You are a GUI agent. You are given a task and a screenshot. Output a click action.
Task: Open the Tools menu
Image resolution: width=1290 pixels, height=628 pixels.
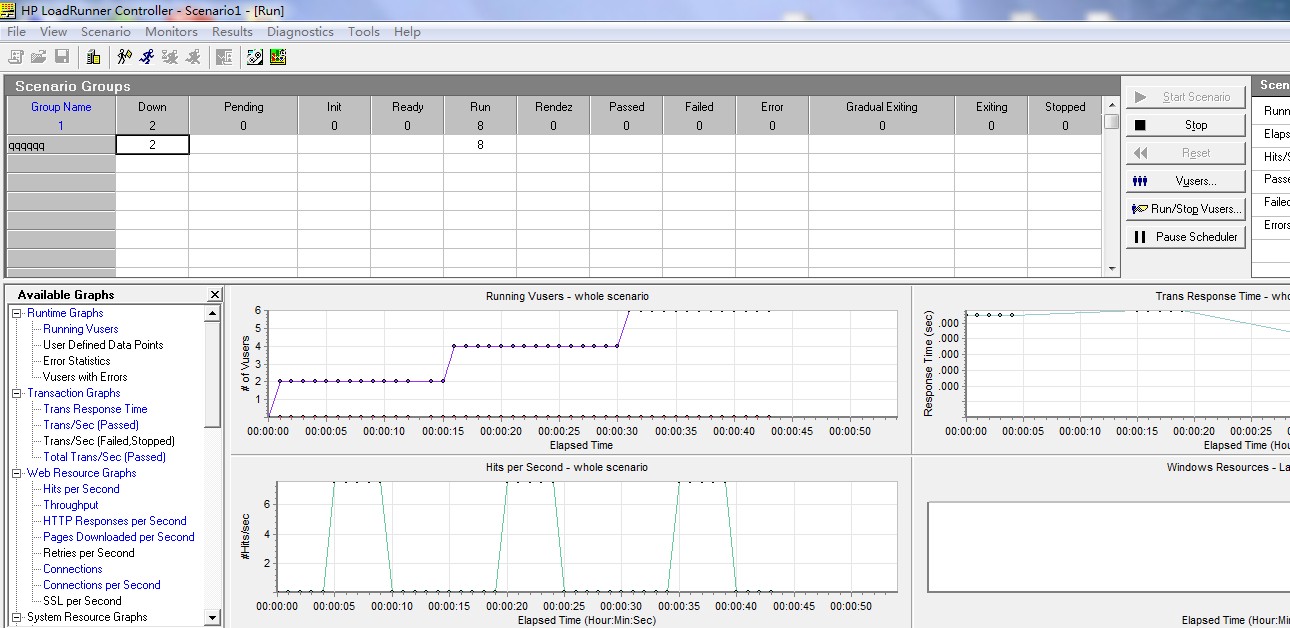click(364, 31)
